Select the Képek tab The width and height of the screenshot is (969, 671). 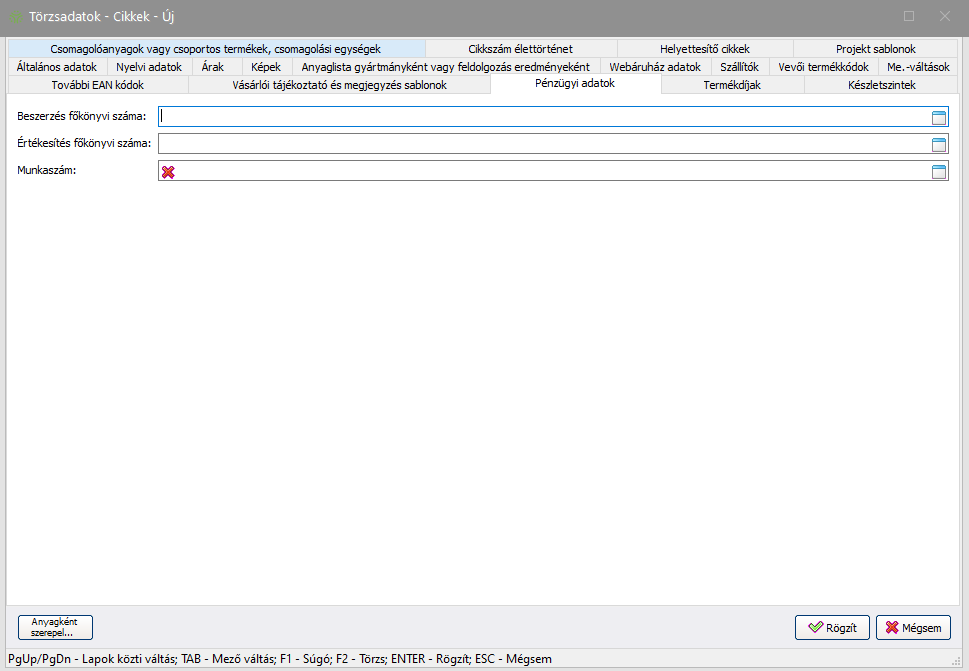click(x=266, y=67)
